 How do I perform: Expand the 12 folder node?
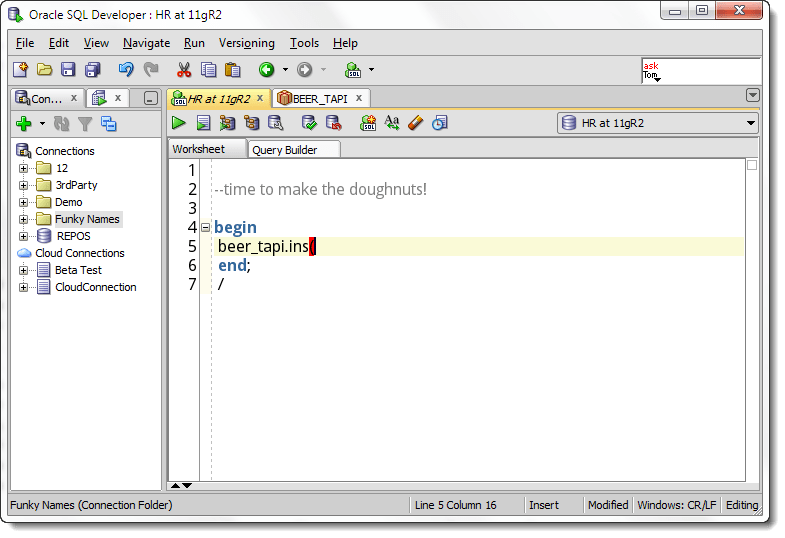click(x=24, y=169)
